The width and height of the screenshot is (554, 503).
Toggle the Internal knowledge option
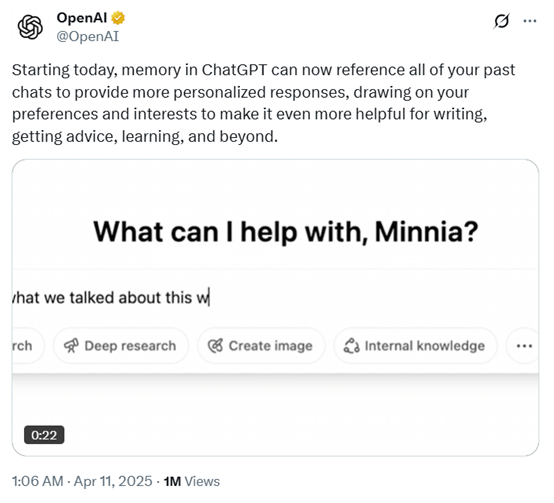(x=415, y=345)
